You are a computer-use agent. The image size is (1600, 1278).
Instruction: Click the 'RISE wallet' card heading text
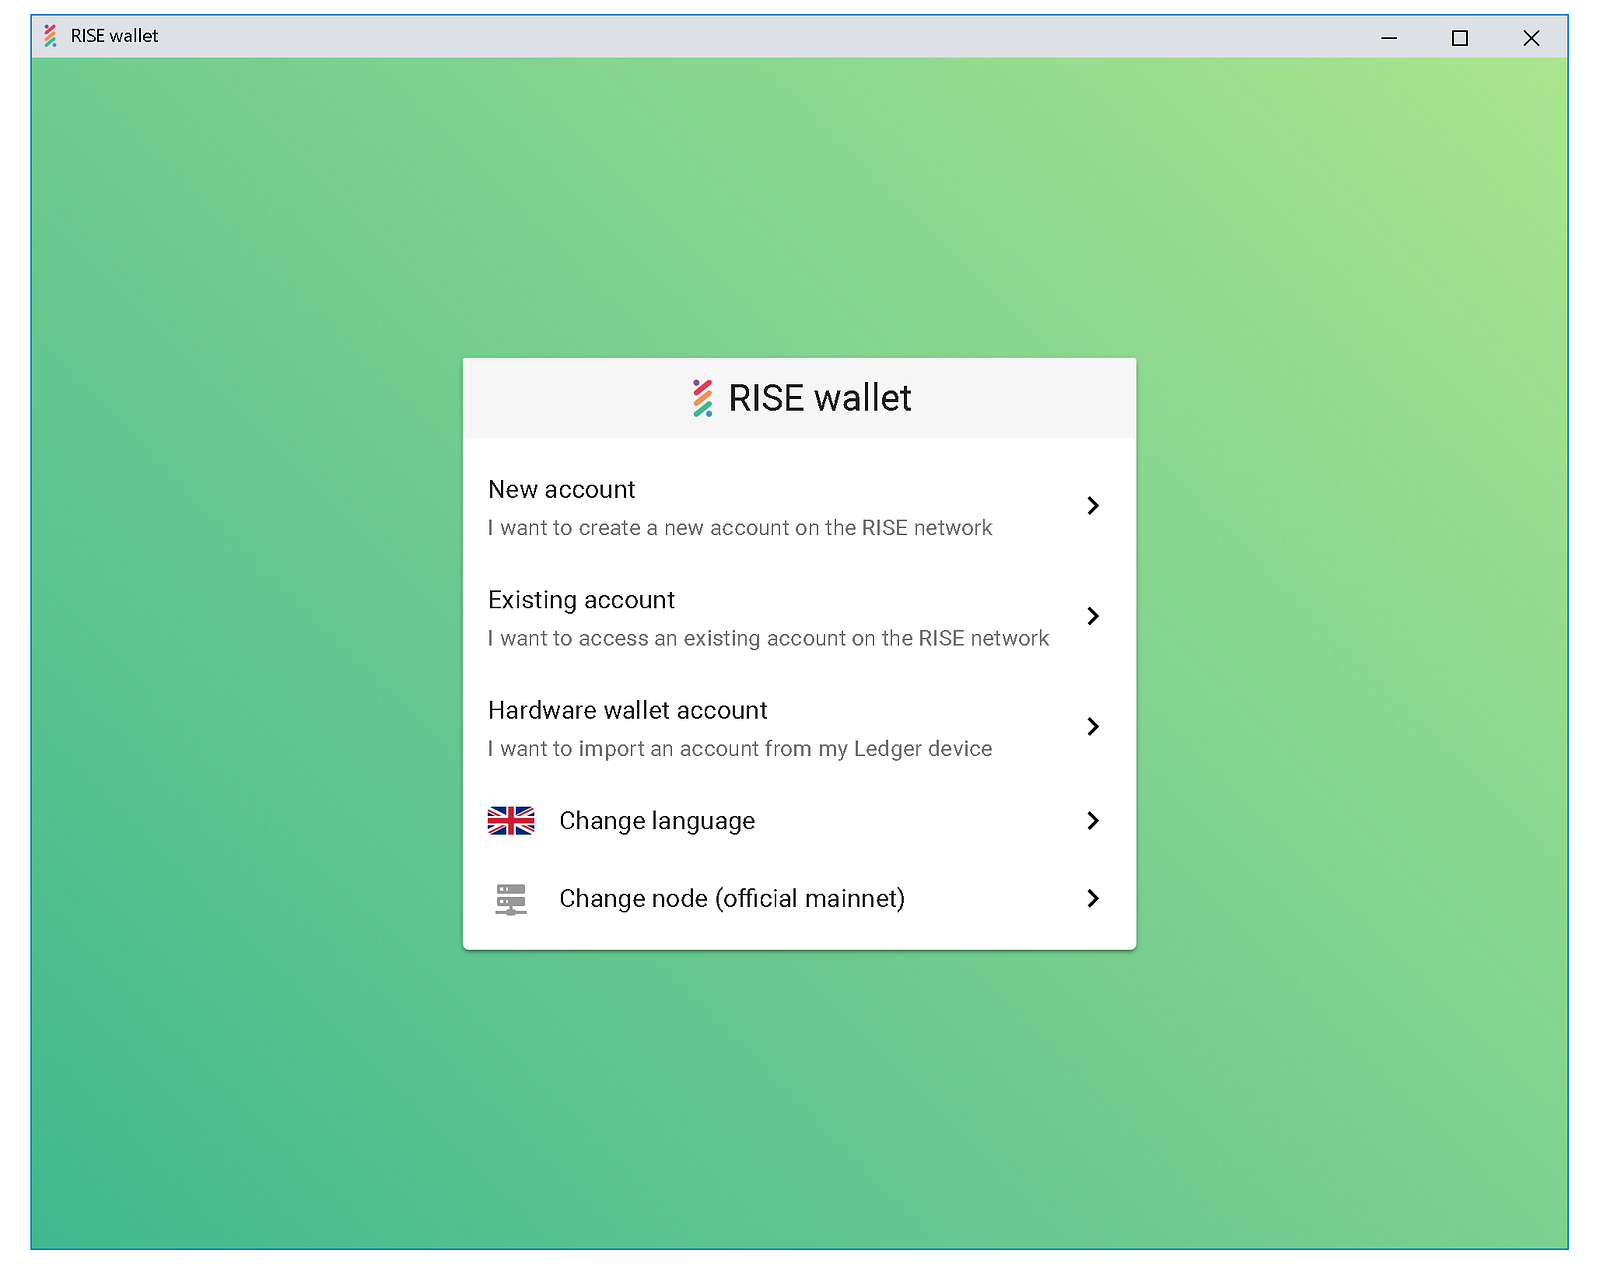click(x=820, y=398)
